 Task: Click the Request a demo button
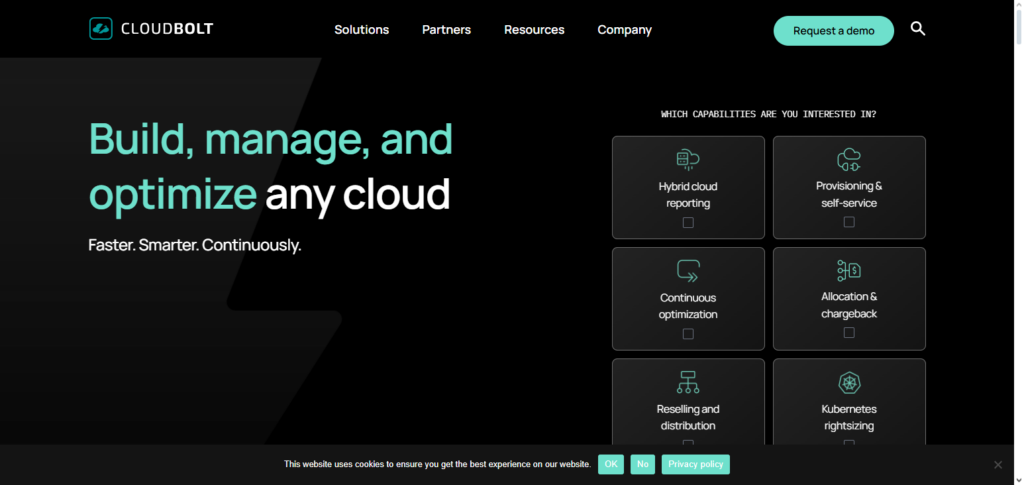[833, 30]
